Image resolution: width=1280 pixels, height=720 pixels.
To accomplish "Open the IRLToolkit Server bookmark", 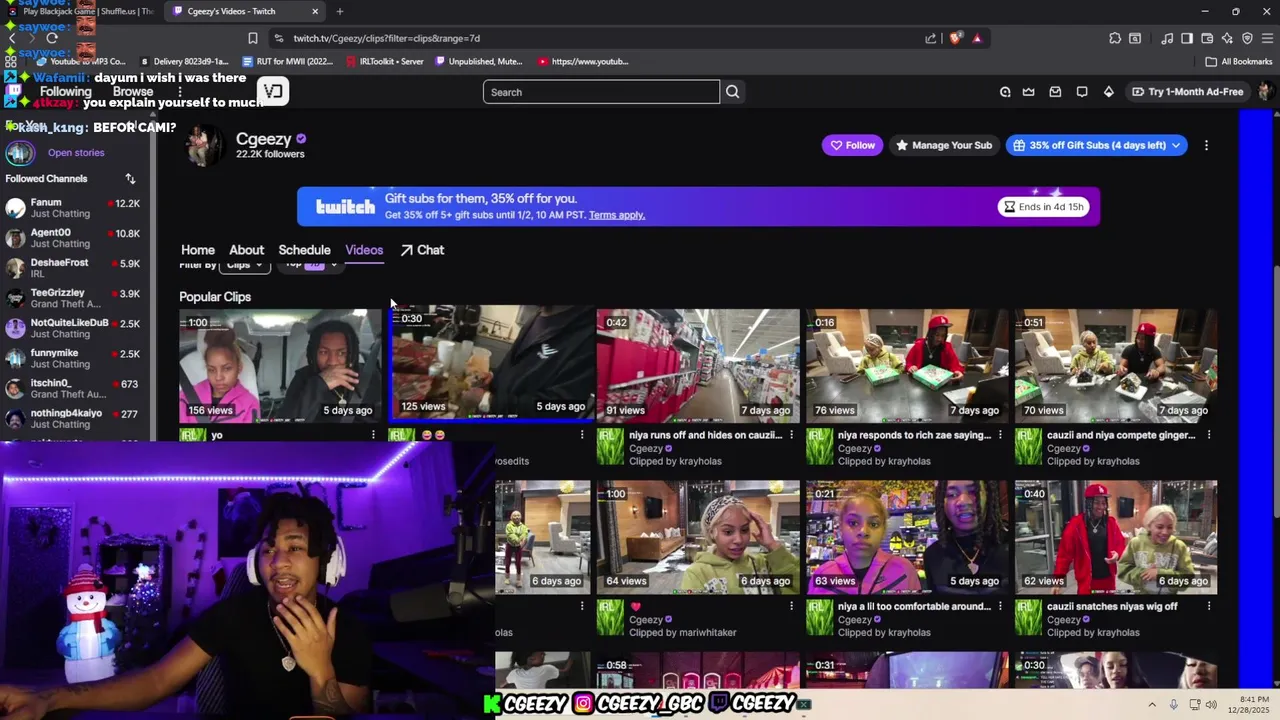I will coord(384,61).
